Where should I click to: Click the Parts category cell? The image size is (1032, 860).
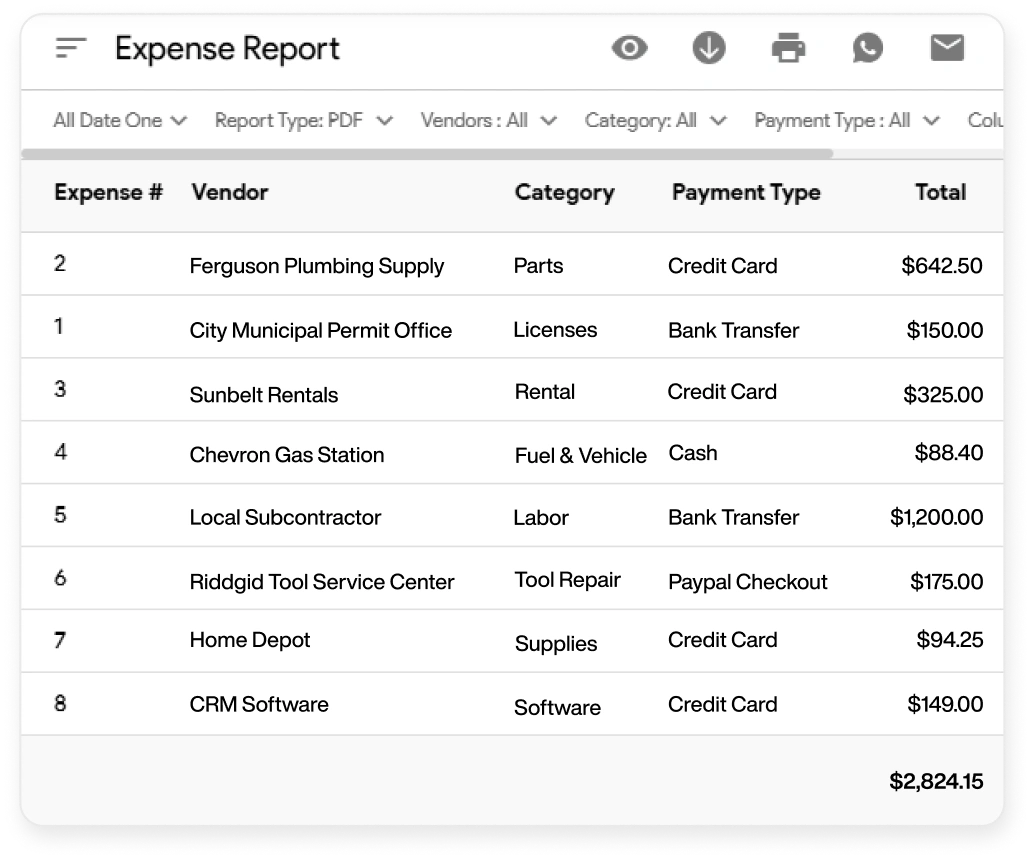click(538, 266)
